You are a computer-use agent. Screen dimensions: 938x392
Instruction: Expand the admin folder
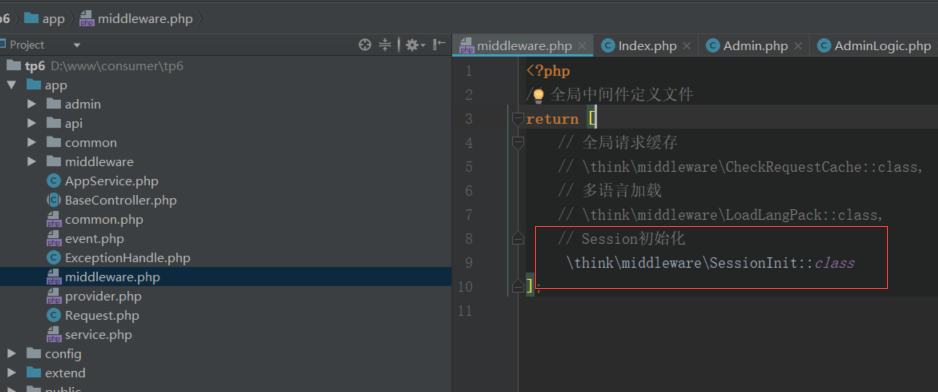click(x=32, y=104)
